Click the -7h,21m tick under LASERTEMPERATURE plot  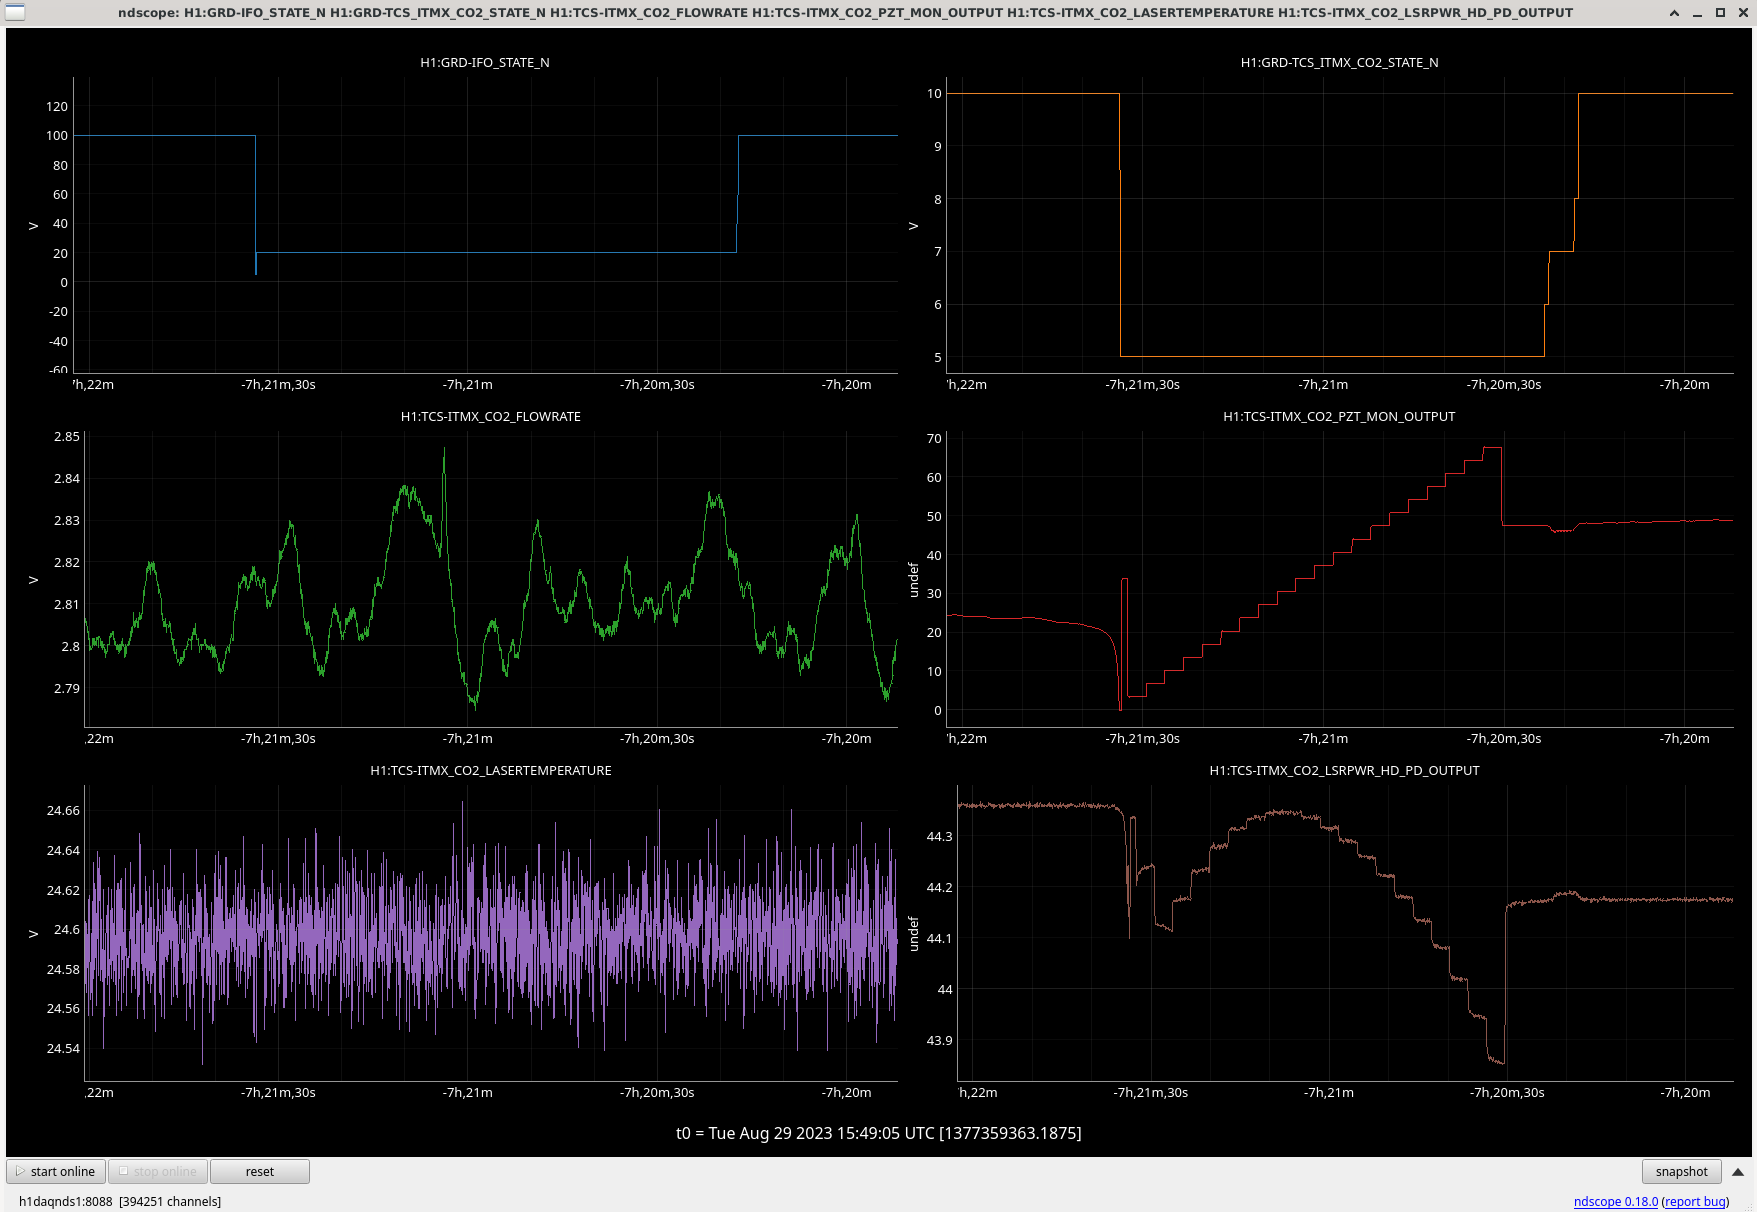click(x=467, y=1093)
